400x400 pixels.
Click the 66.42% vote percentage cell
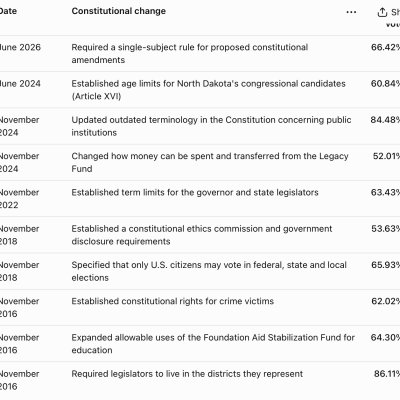385,47
